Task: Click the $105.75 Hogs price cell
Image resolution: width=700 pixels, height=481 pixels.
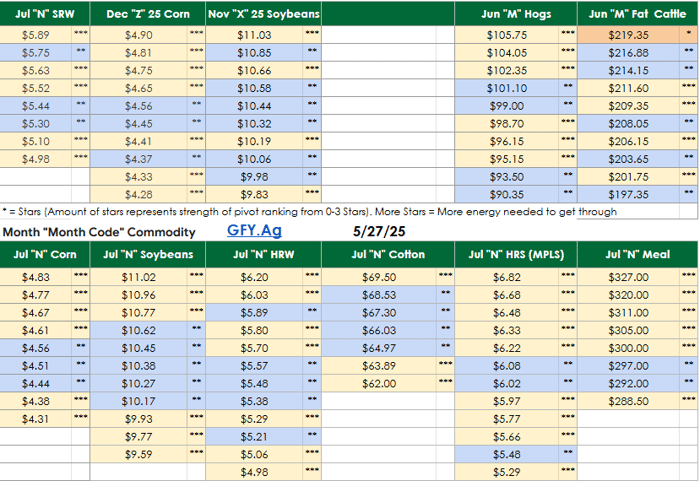Action: click(507, 34)
